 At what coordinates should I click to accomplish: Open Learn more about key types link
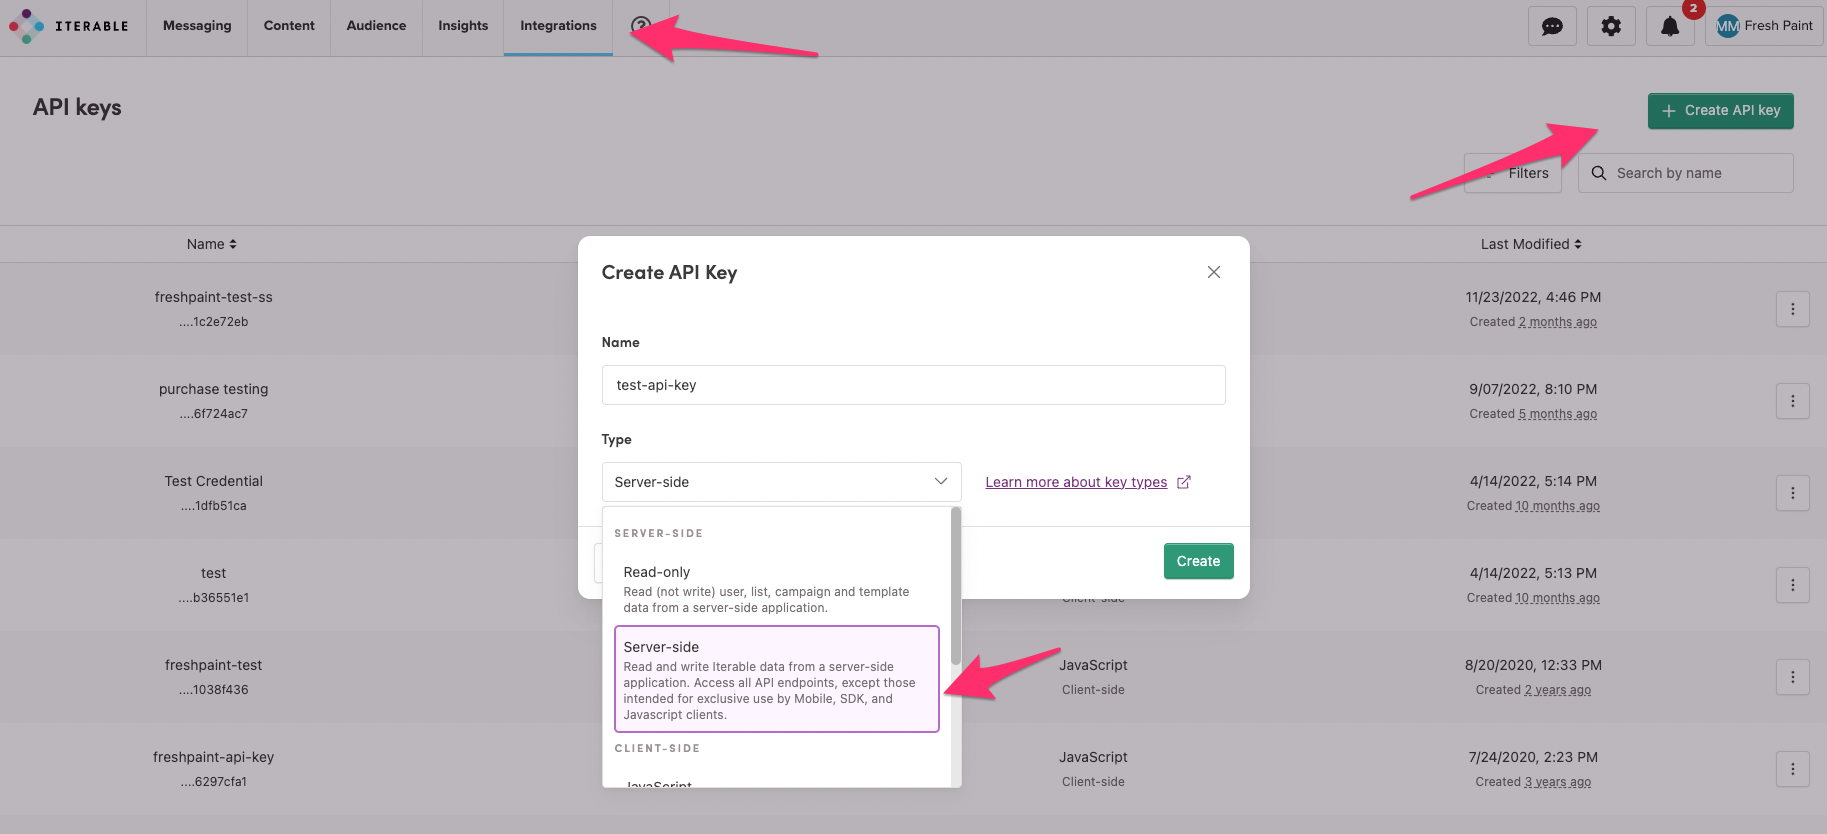[1076, 482]
